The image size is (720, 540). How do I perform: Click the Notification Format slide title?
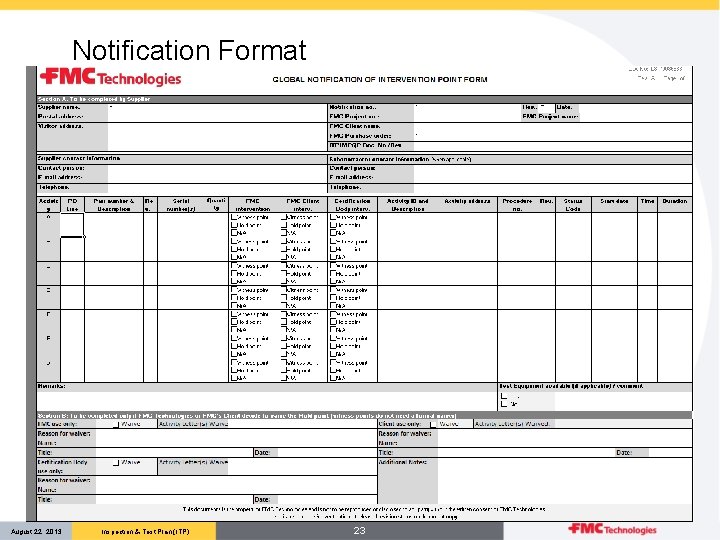[189, 50]
